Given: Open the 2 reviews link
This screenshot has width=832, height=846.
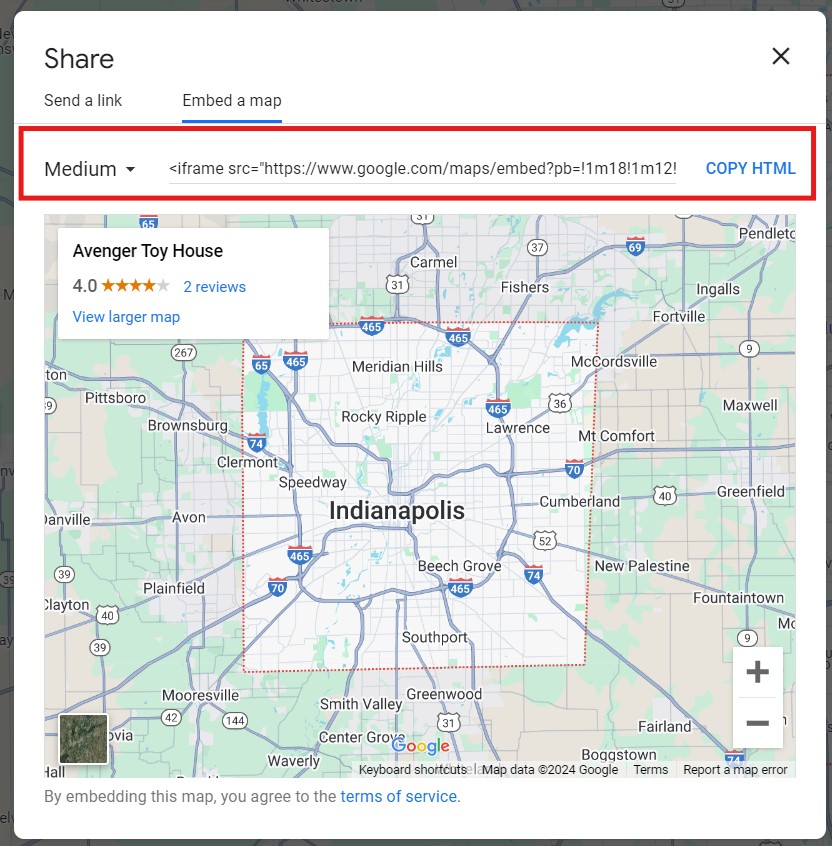Looking at the screenshot, I should [214, 286].
